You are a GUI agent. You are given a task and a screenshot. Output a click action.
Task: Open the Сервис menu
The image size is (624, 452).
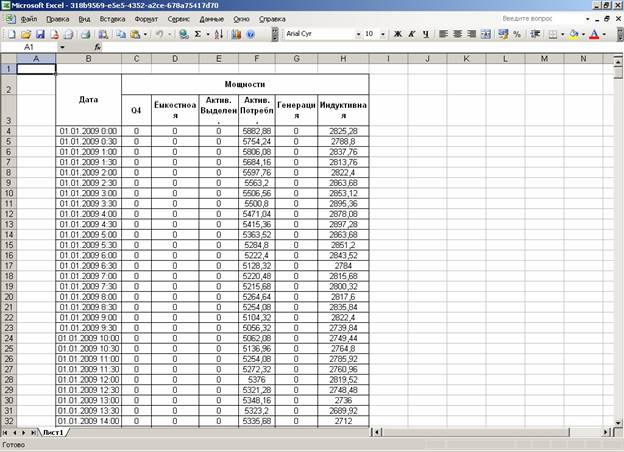point(179,19)
